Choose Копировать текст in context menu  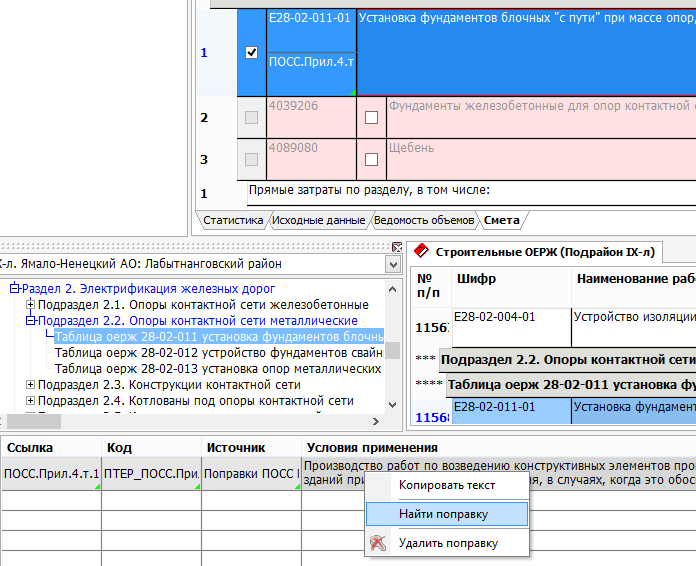point(447,485)
